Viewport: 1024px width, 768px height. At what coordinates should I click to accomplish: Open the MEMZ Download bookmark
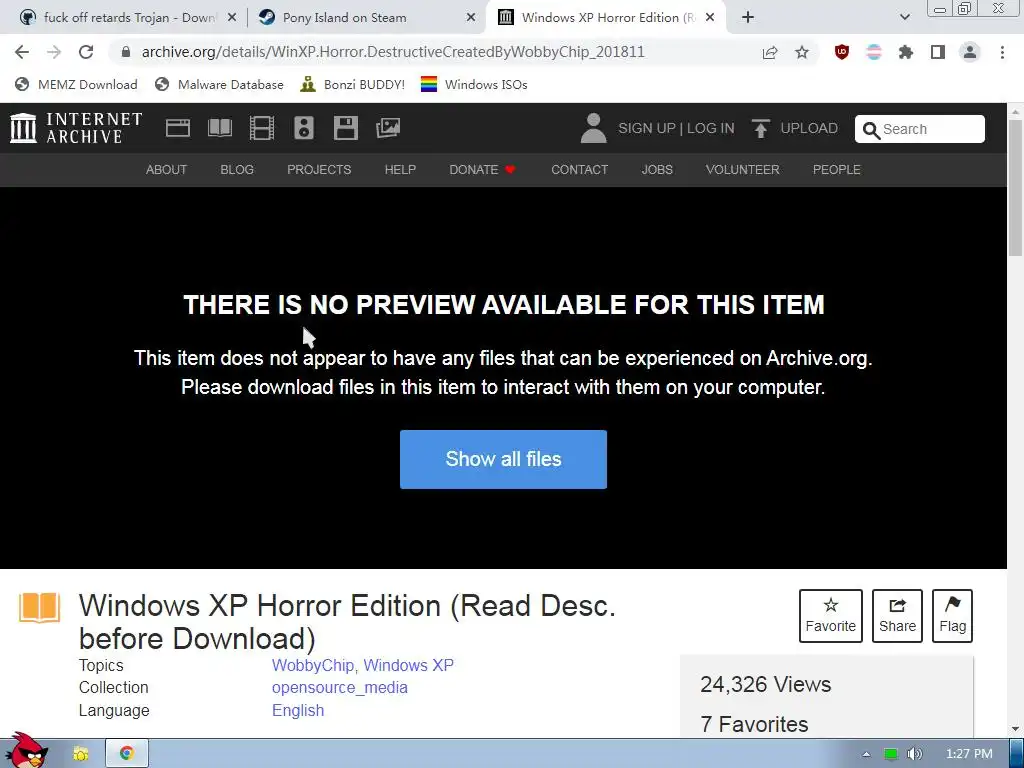[76, 84]
